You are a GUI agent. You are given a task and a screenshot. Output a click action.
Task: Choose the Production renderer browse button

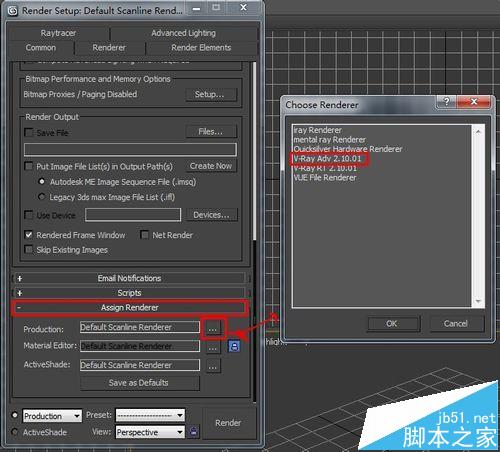[x=213, y=329]
